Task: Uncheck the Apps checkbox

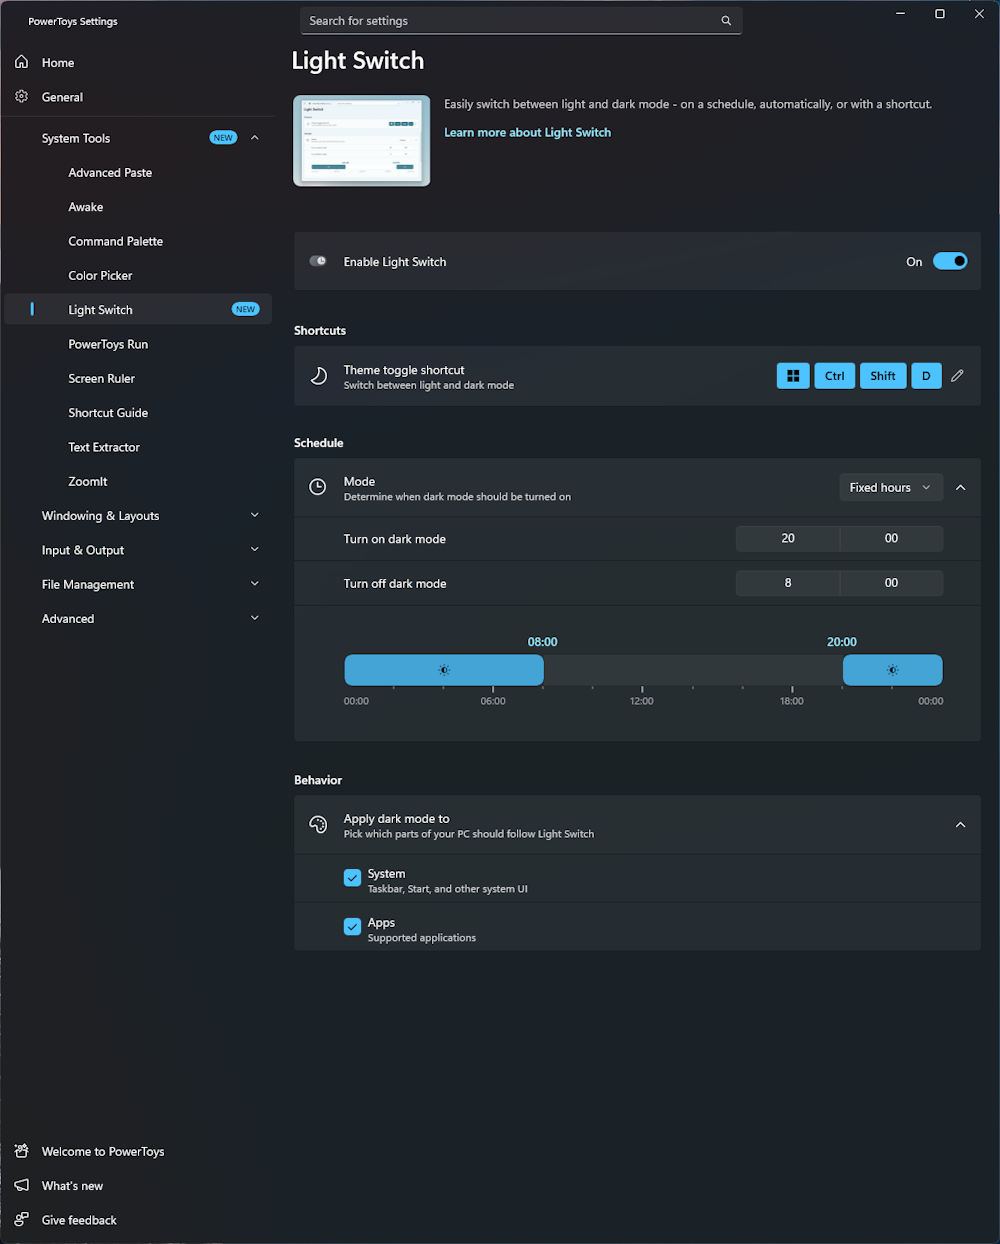Action: coord(352,927)
